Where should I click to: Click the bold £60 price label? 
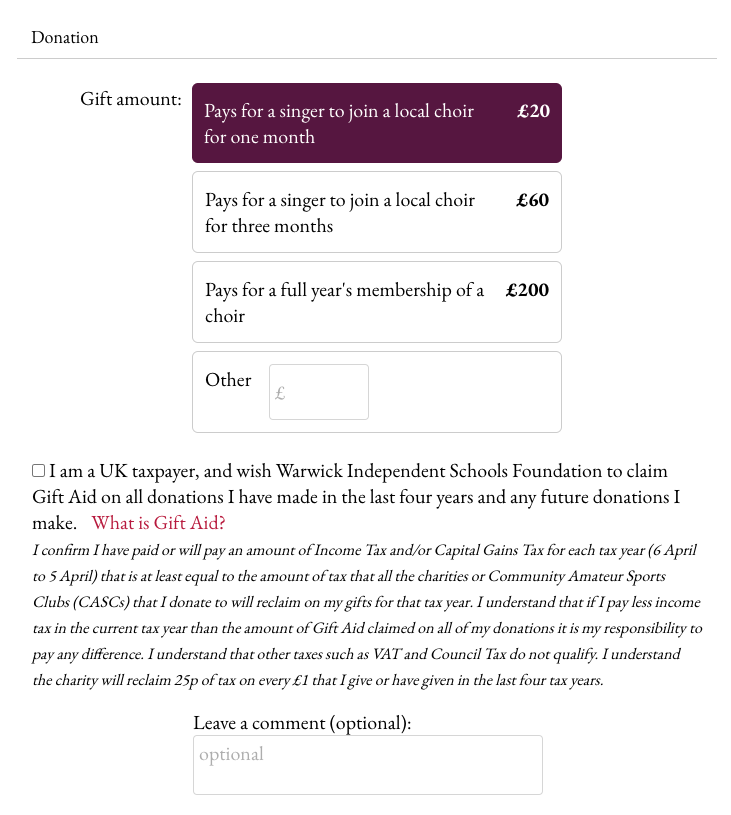(x=532, y=200)
